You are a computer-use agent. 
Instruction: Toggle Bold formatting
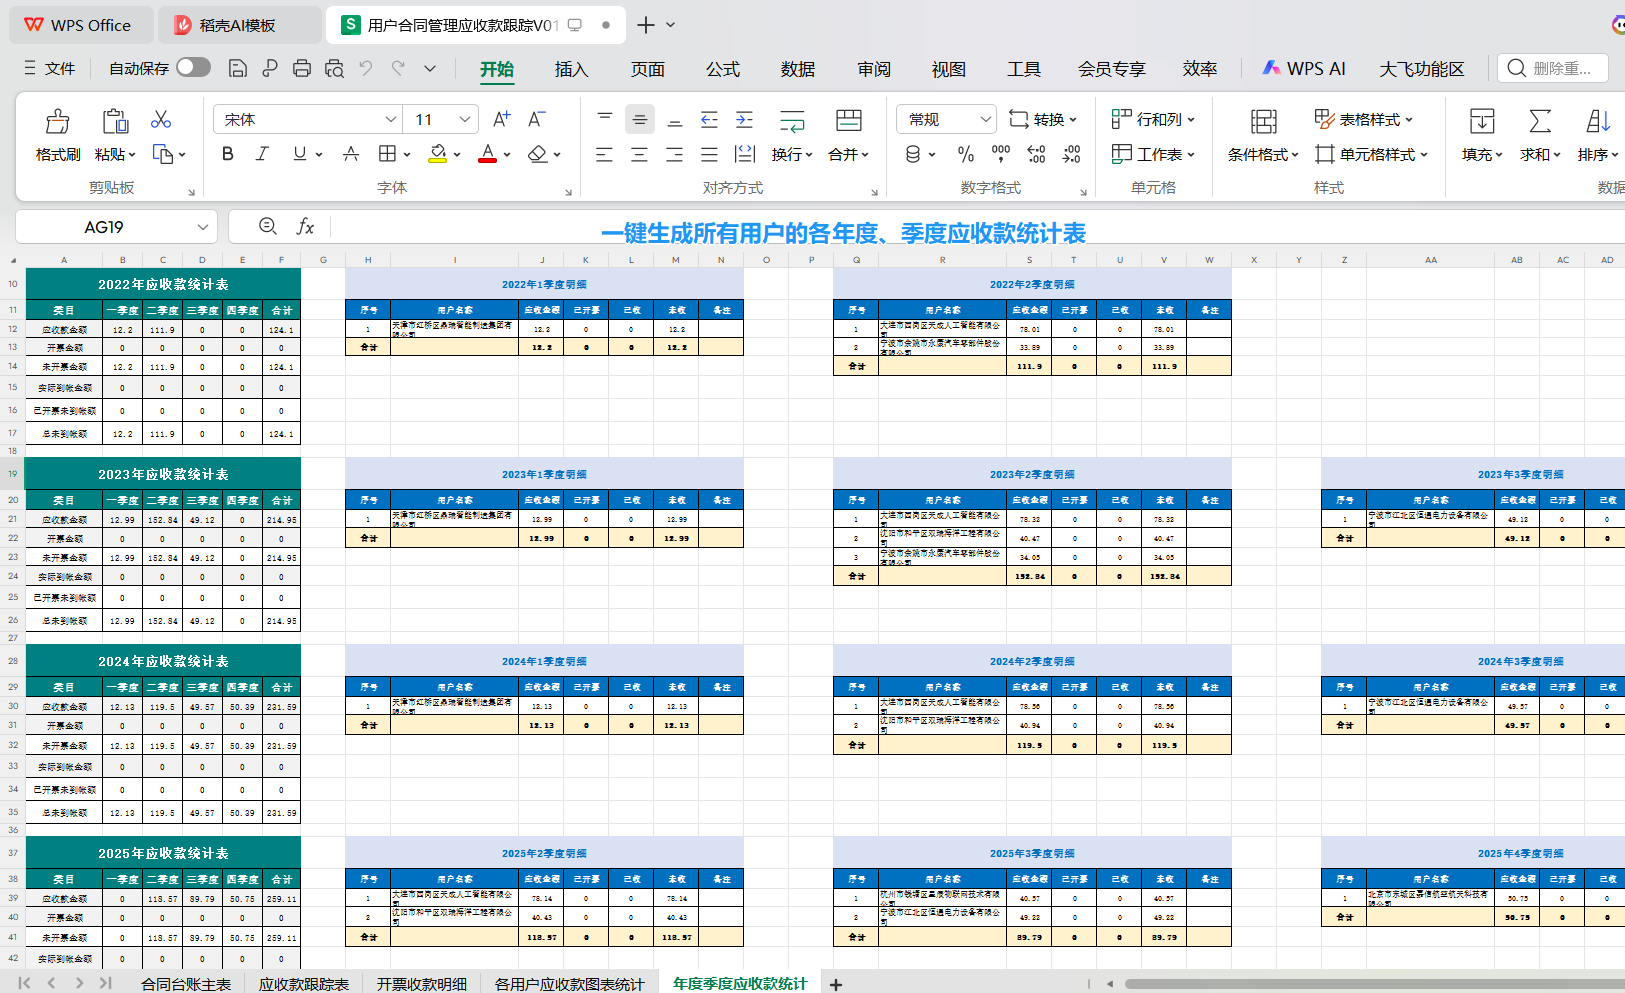pyautogui.click(x=228, y=154)
